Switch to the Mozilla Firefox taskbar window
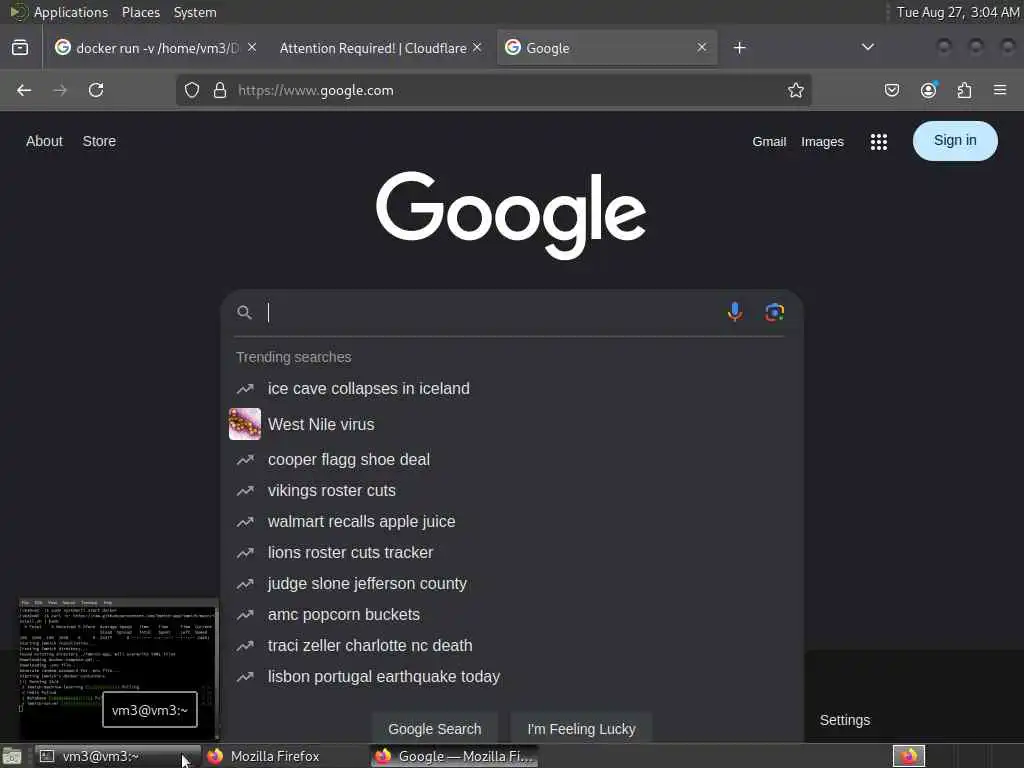1024x768 pixels. click(284, 756)
